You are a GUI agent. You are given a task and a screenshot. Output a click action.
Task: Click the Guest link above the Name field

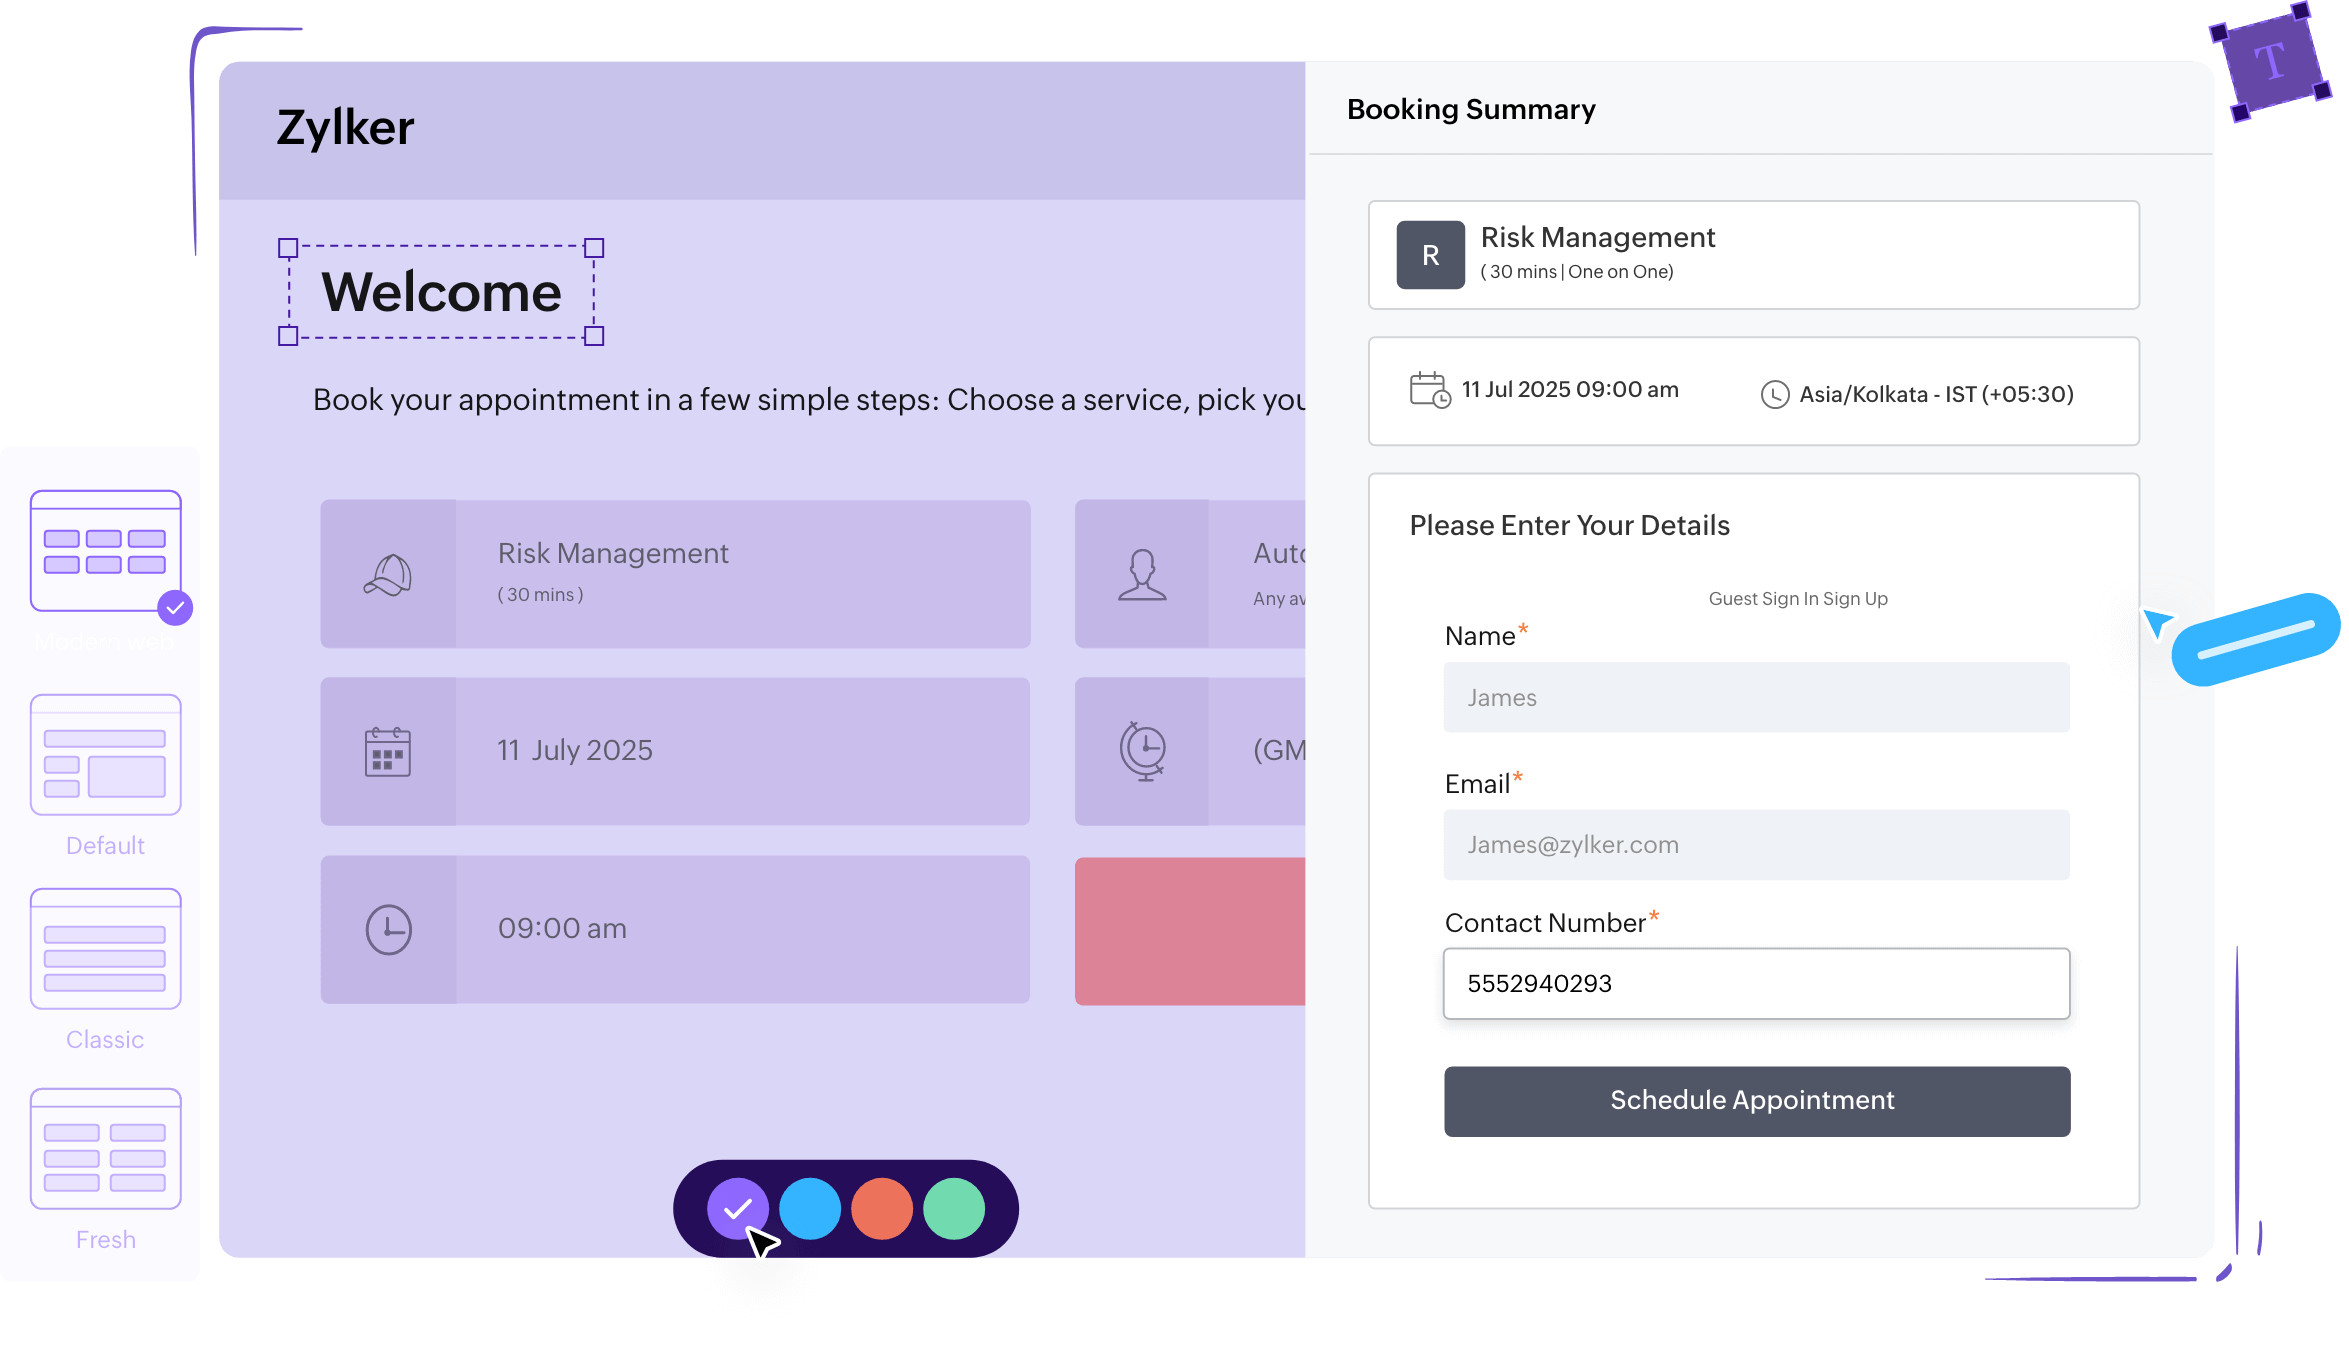(1732, 598)
